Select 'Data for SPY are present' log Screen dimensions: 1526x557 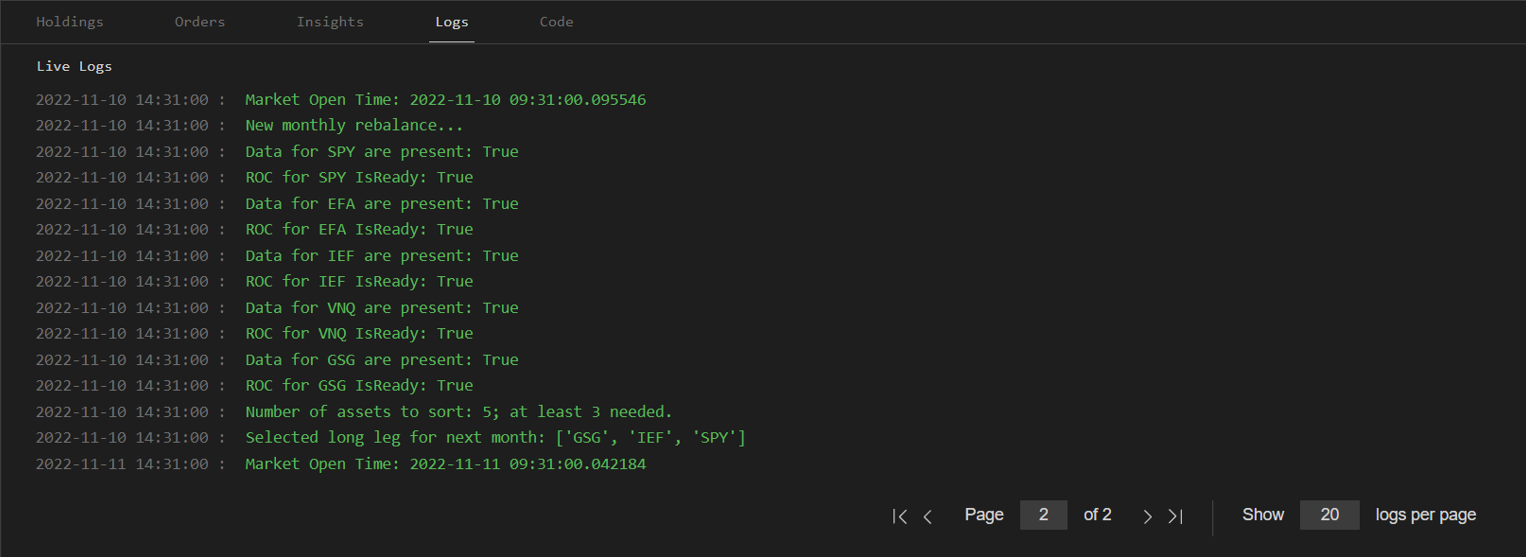[382, 152]
